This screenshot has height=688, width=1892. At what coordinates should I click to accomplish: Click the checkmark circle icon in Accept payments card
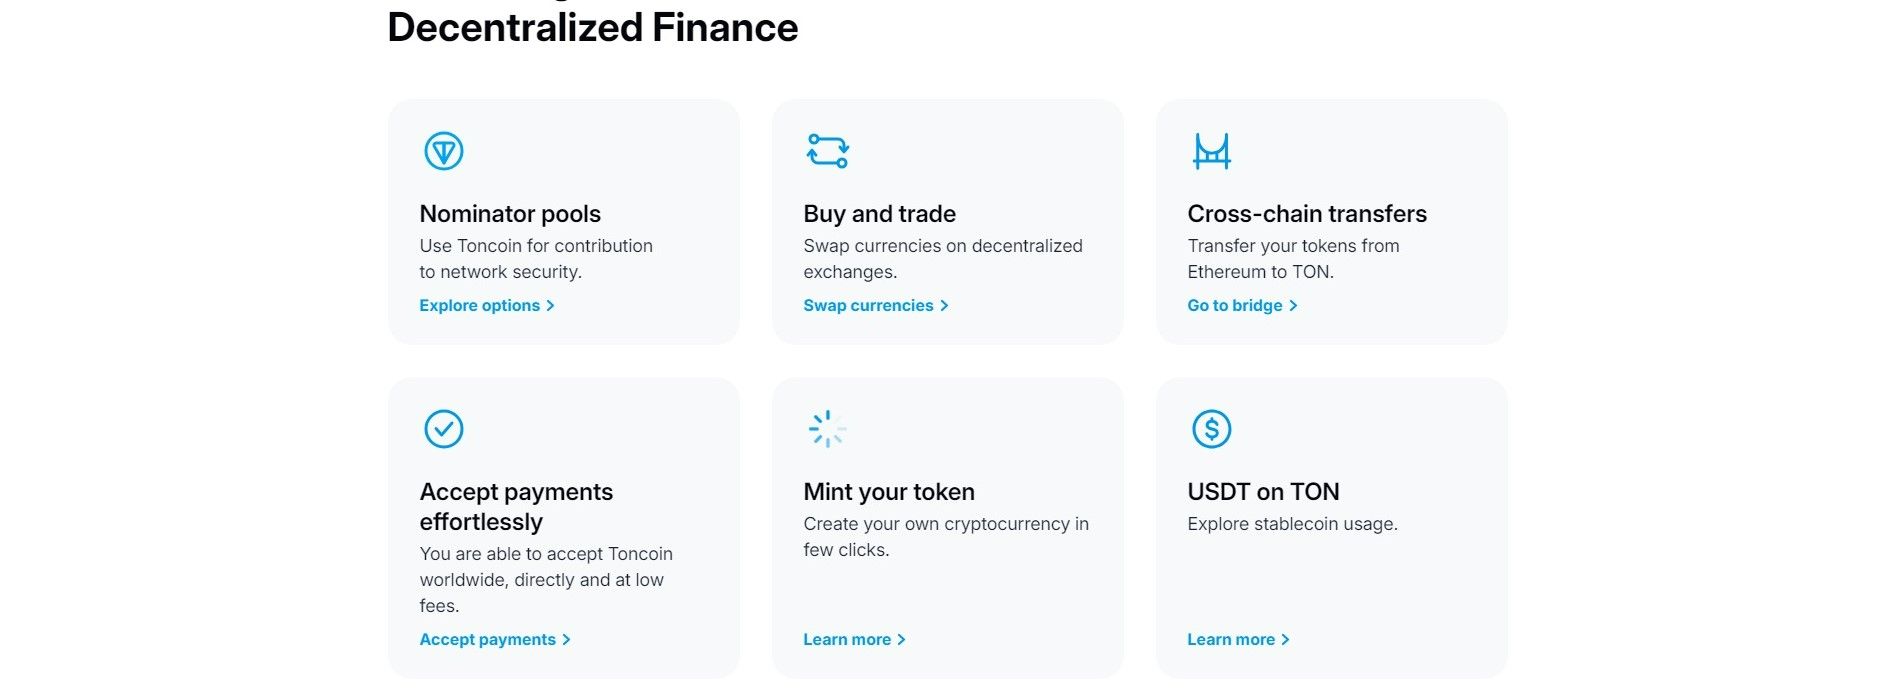[443, 429]
